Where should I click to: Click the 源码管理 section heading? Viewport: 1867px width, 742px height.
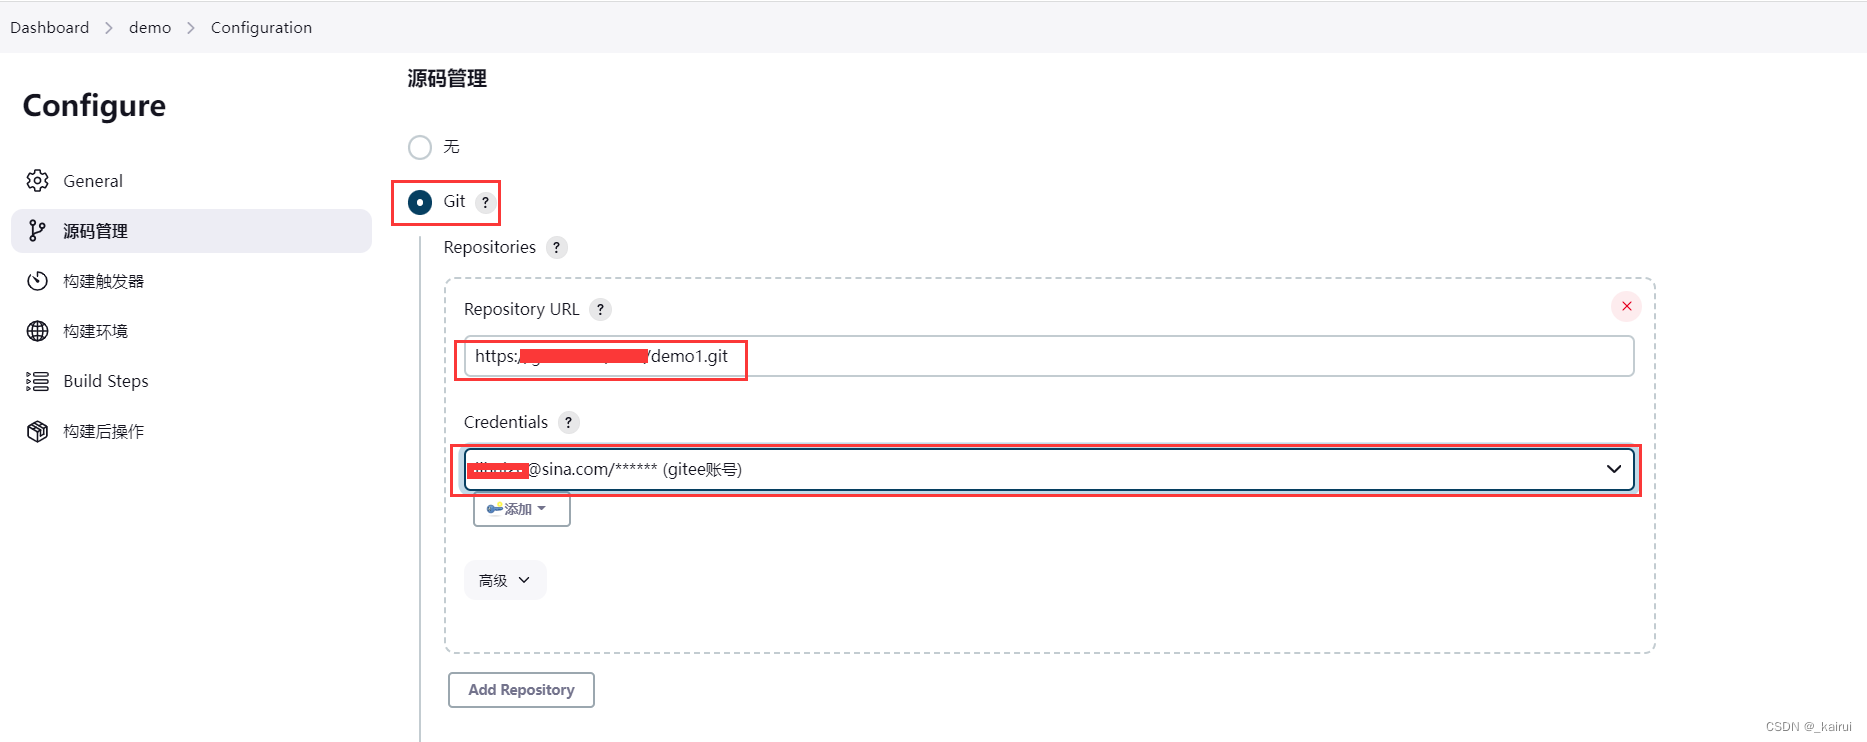pyautogui.click(x=447, y=79)
